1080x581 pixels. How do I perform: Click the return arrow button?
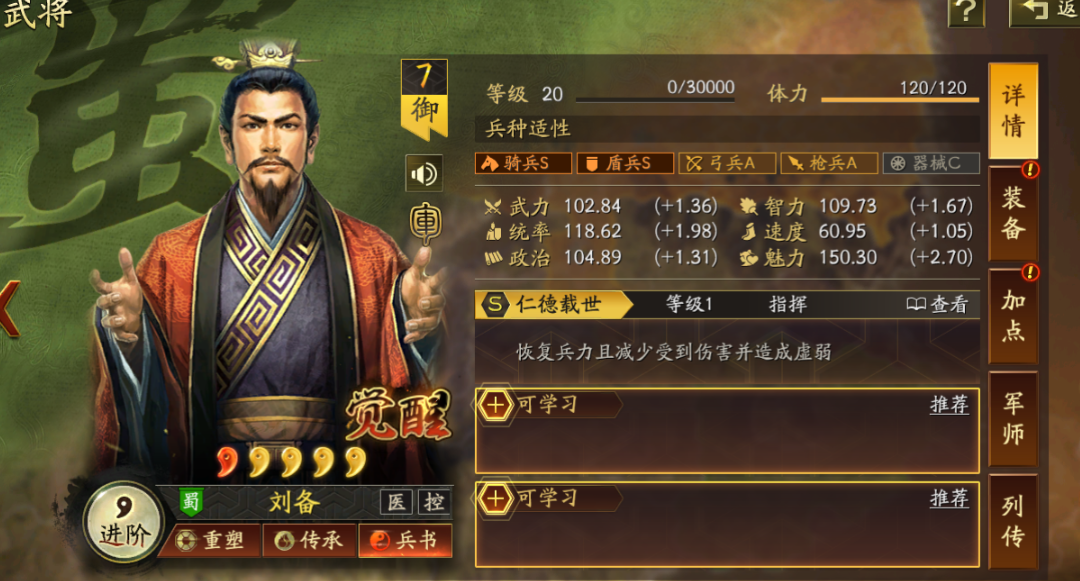pos(1044,11)
